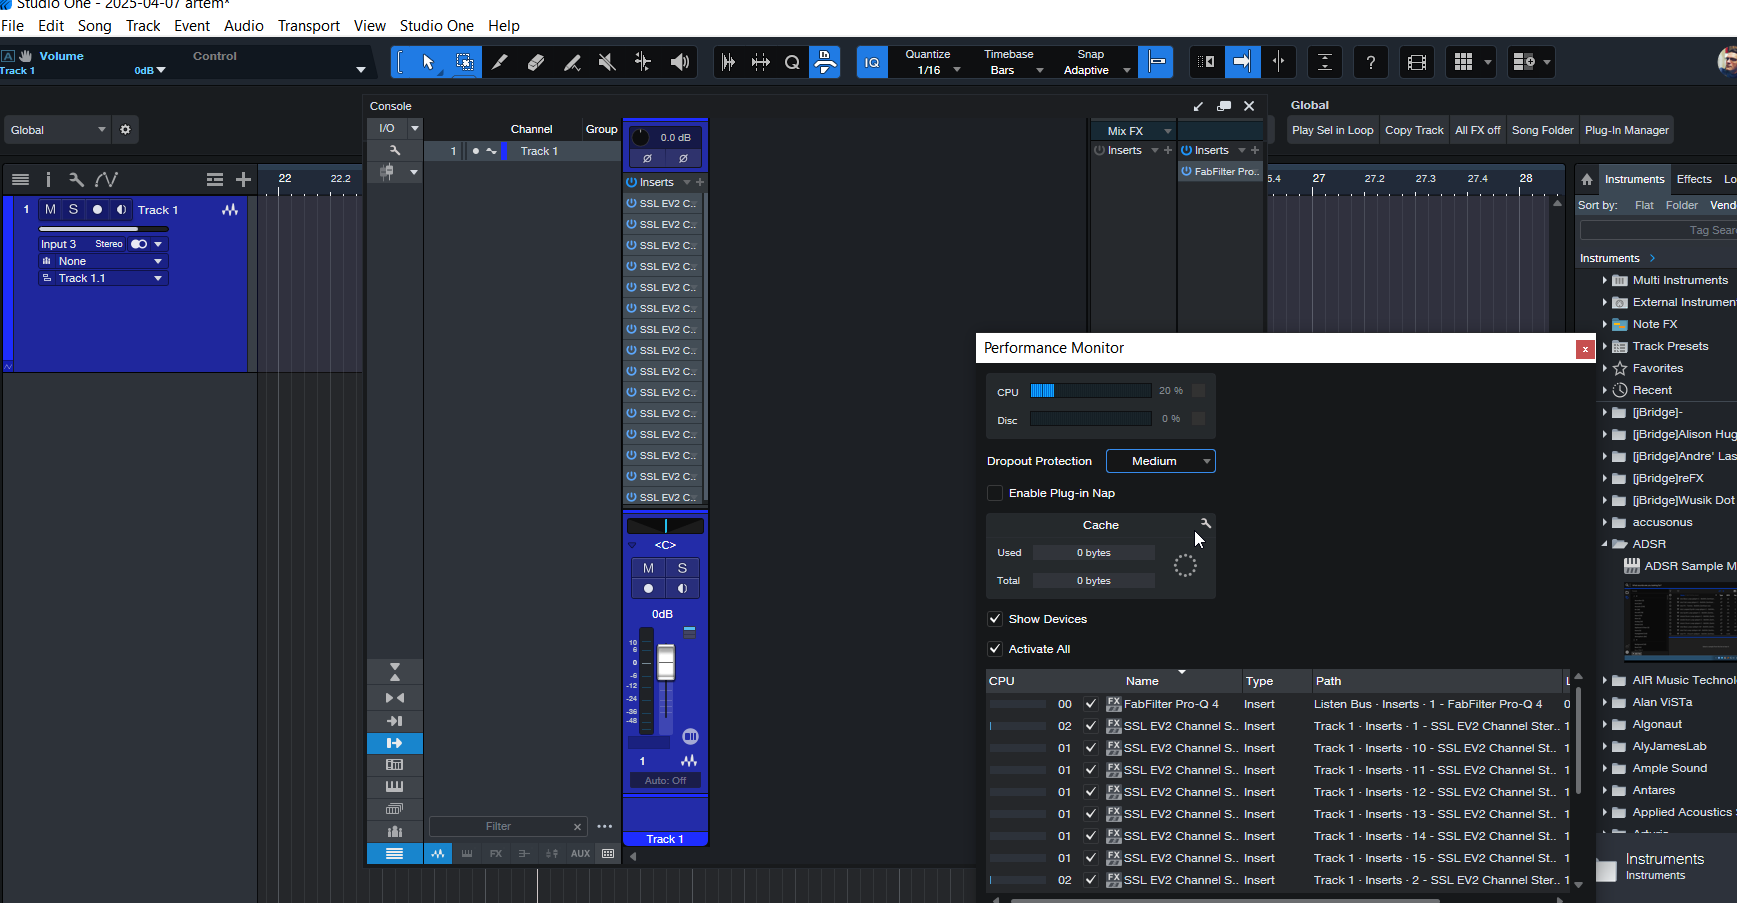The width and height of the screenshot is (1737, 903).
Task: Toggle Autoscroll arrow button
Action: [x=1242, y=62]
